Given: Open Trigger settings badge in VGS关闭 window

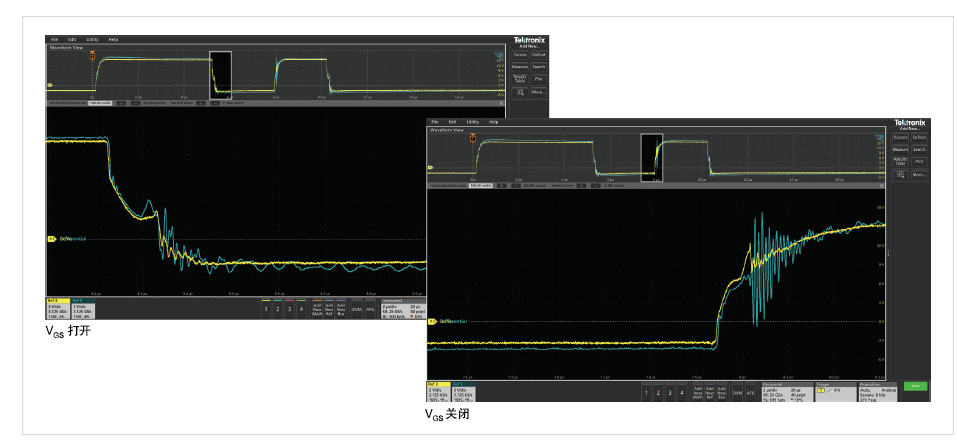Looking at the screenshot, I should point(836,392).
